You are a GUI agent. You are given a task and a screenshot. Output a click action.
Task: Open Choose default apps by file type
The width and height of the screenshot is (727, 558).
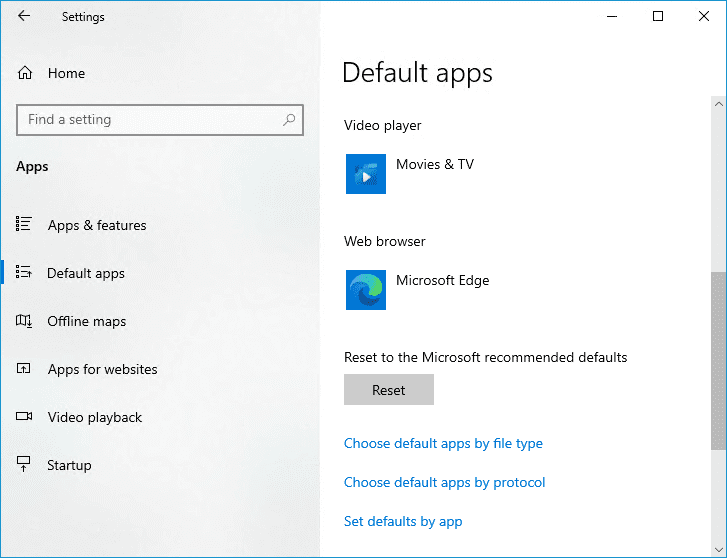click(443, 443)
